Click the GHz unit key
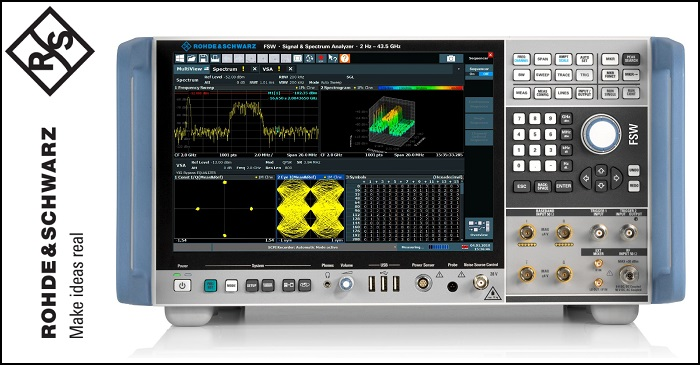 click(x=566, y=118)
